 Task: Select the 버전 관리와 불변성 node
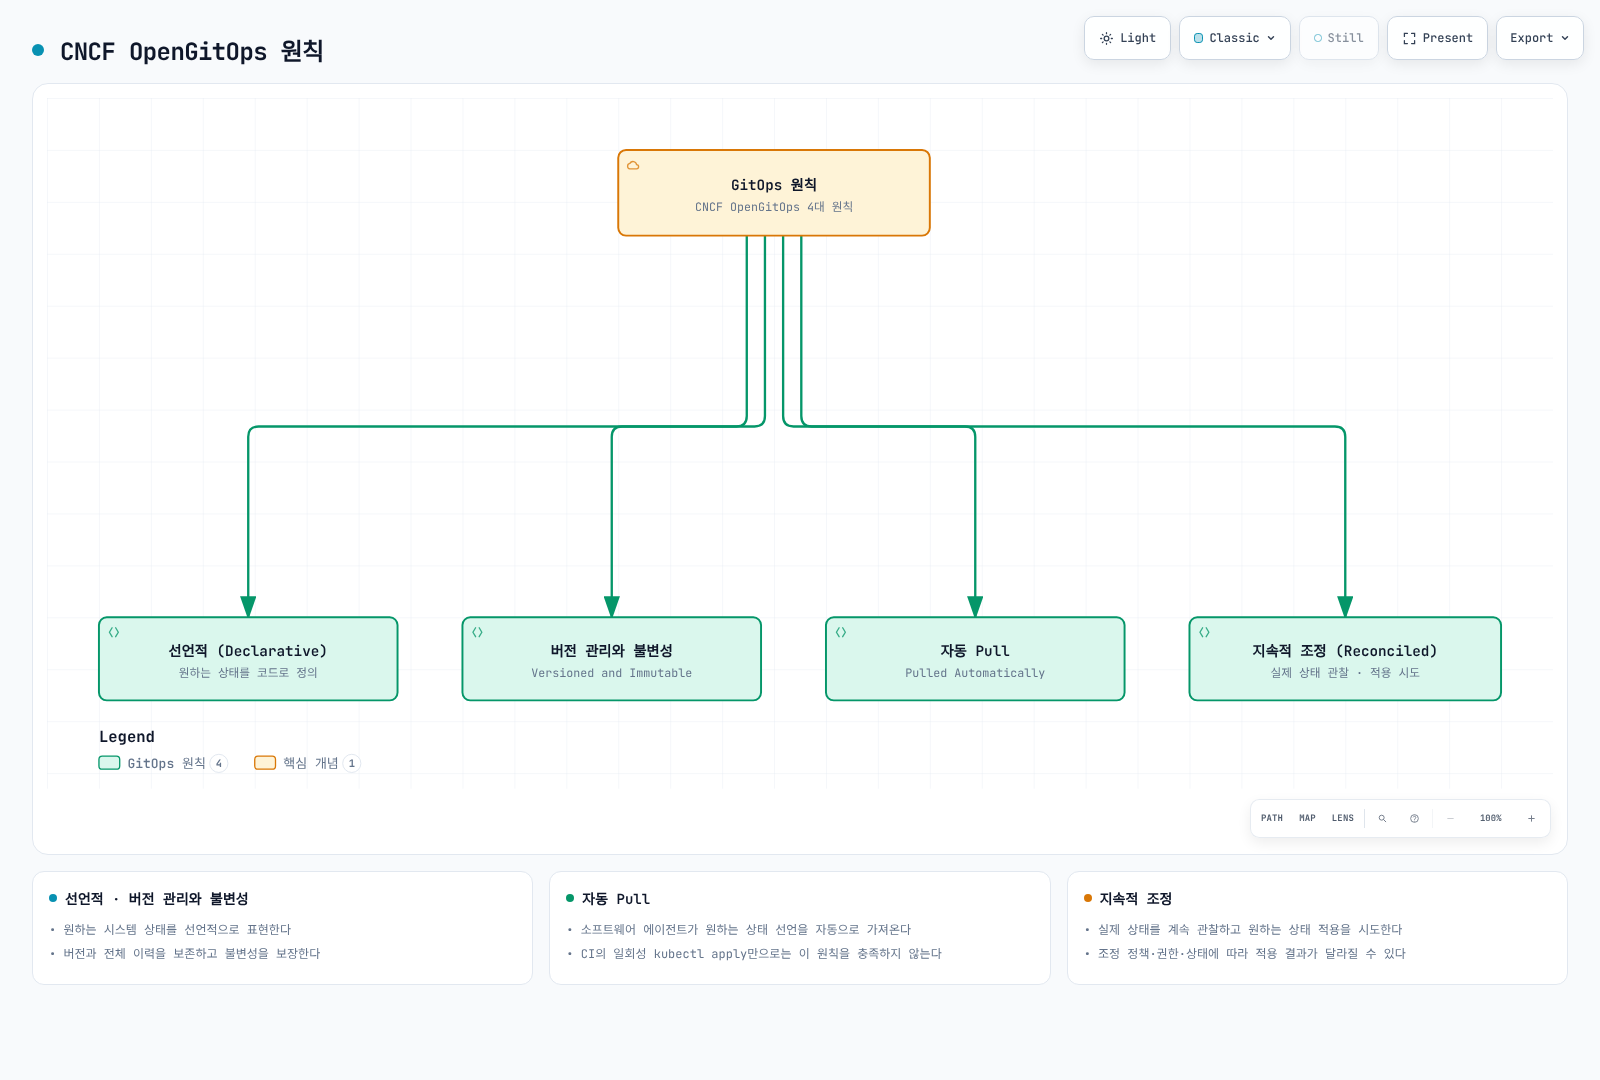(x=612, y=659)
